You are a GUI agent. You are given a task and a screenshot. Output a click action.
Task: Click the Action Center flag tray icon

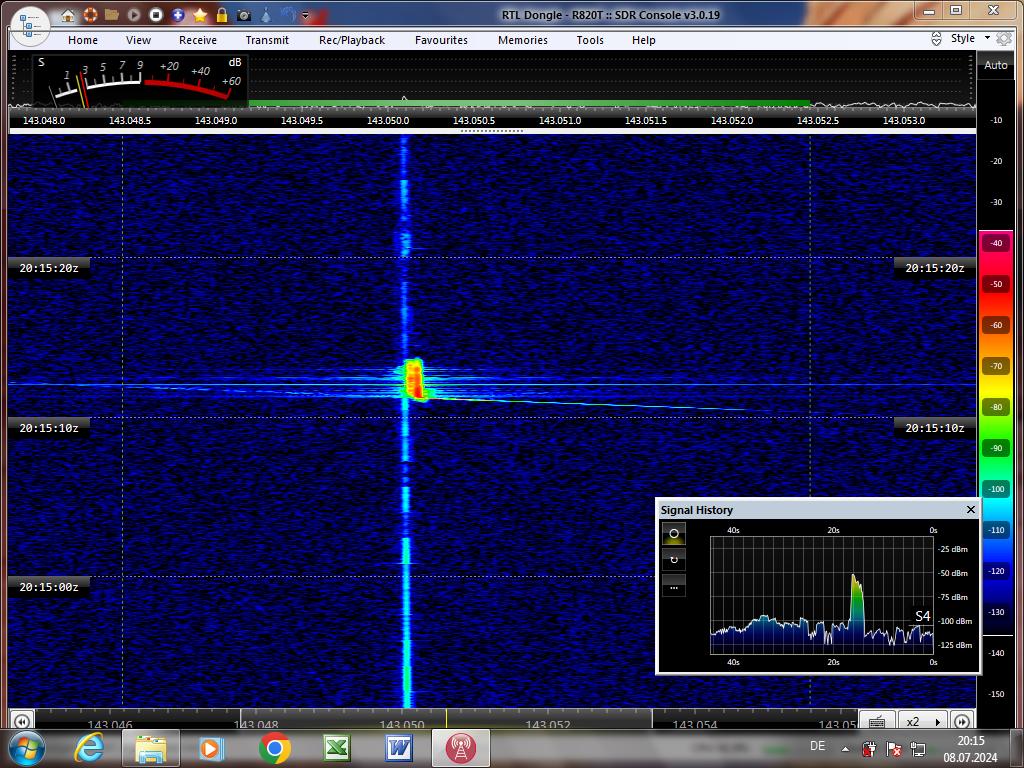[x=894, y=748]
